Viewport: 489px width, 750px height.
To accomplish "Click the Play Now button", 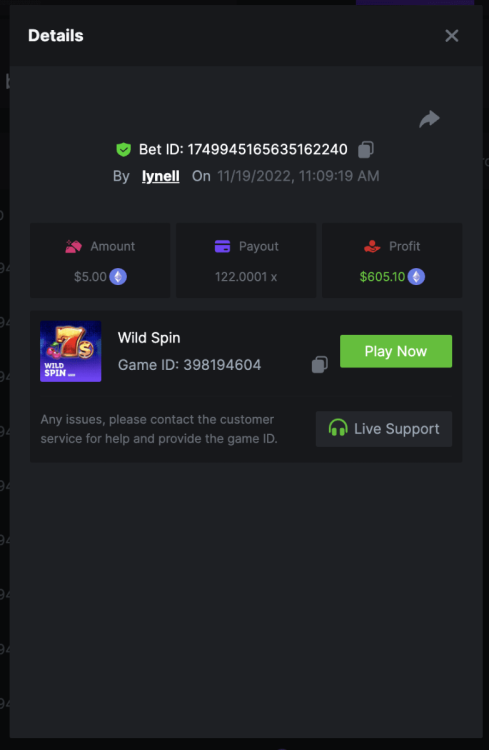I will 396,351.
